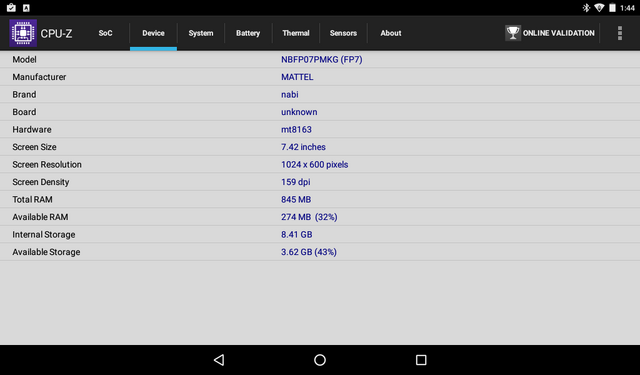
Task: Open the About tab
Action: tap(391, 33)
